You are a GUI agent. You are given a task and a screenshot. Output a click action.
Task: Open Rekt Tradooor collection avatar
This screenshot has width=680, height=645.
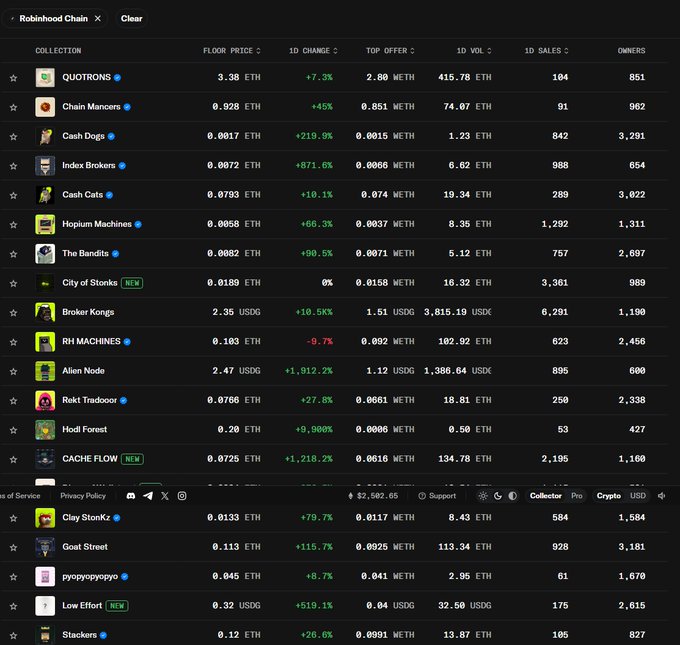(45, 400)
